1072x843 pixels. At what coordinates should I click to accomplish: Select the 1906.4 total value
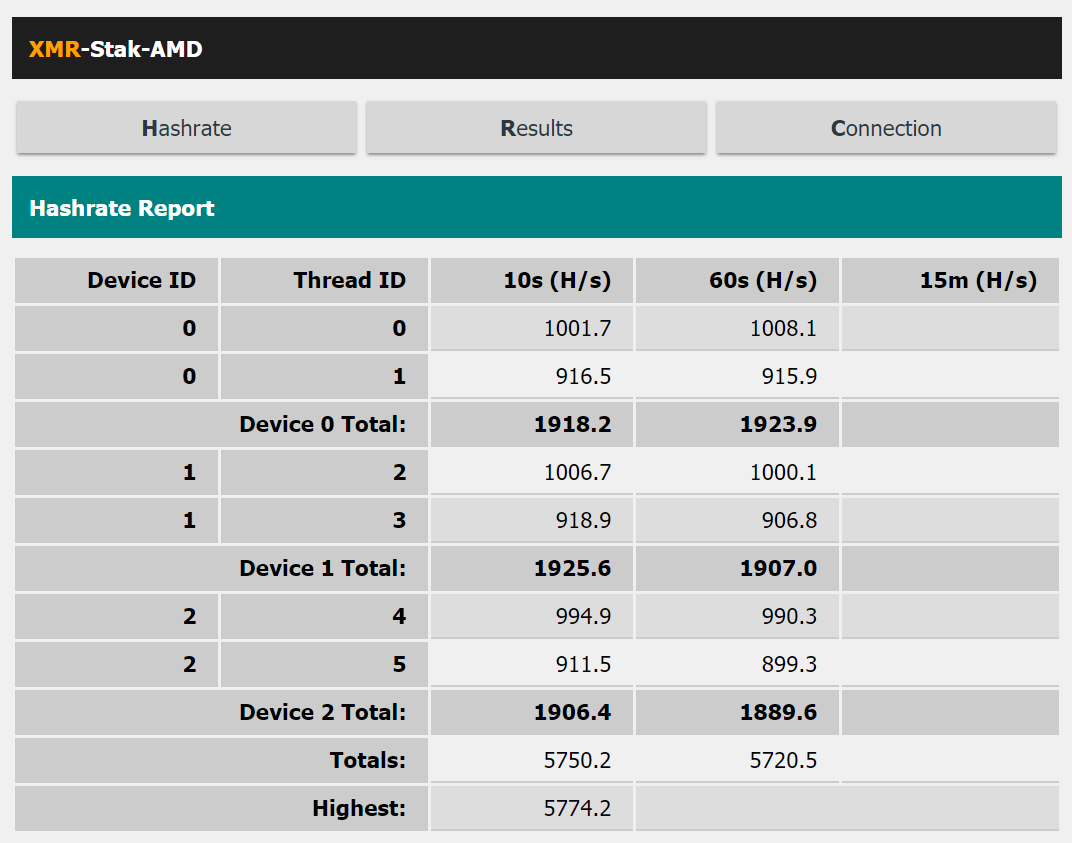[x=573, y=712]
